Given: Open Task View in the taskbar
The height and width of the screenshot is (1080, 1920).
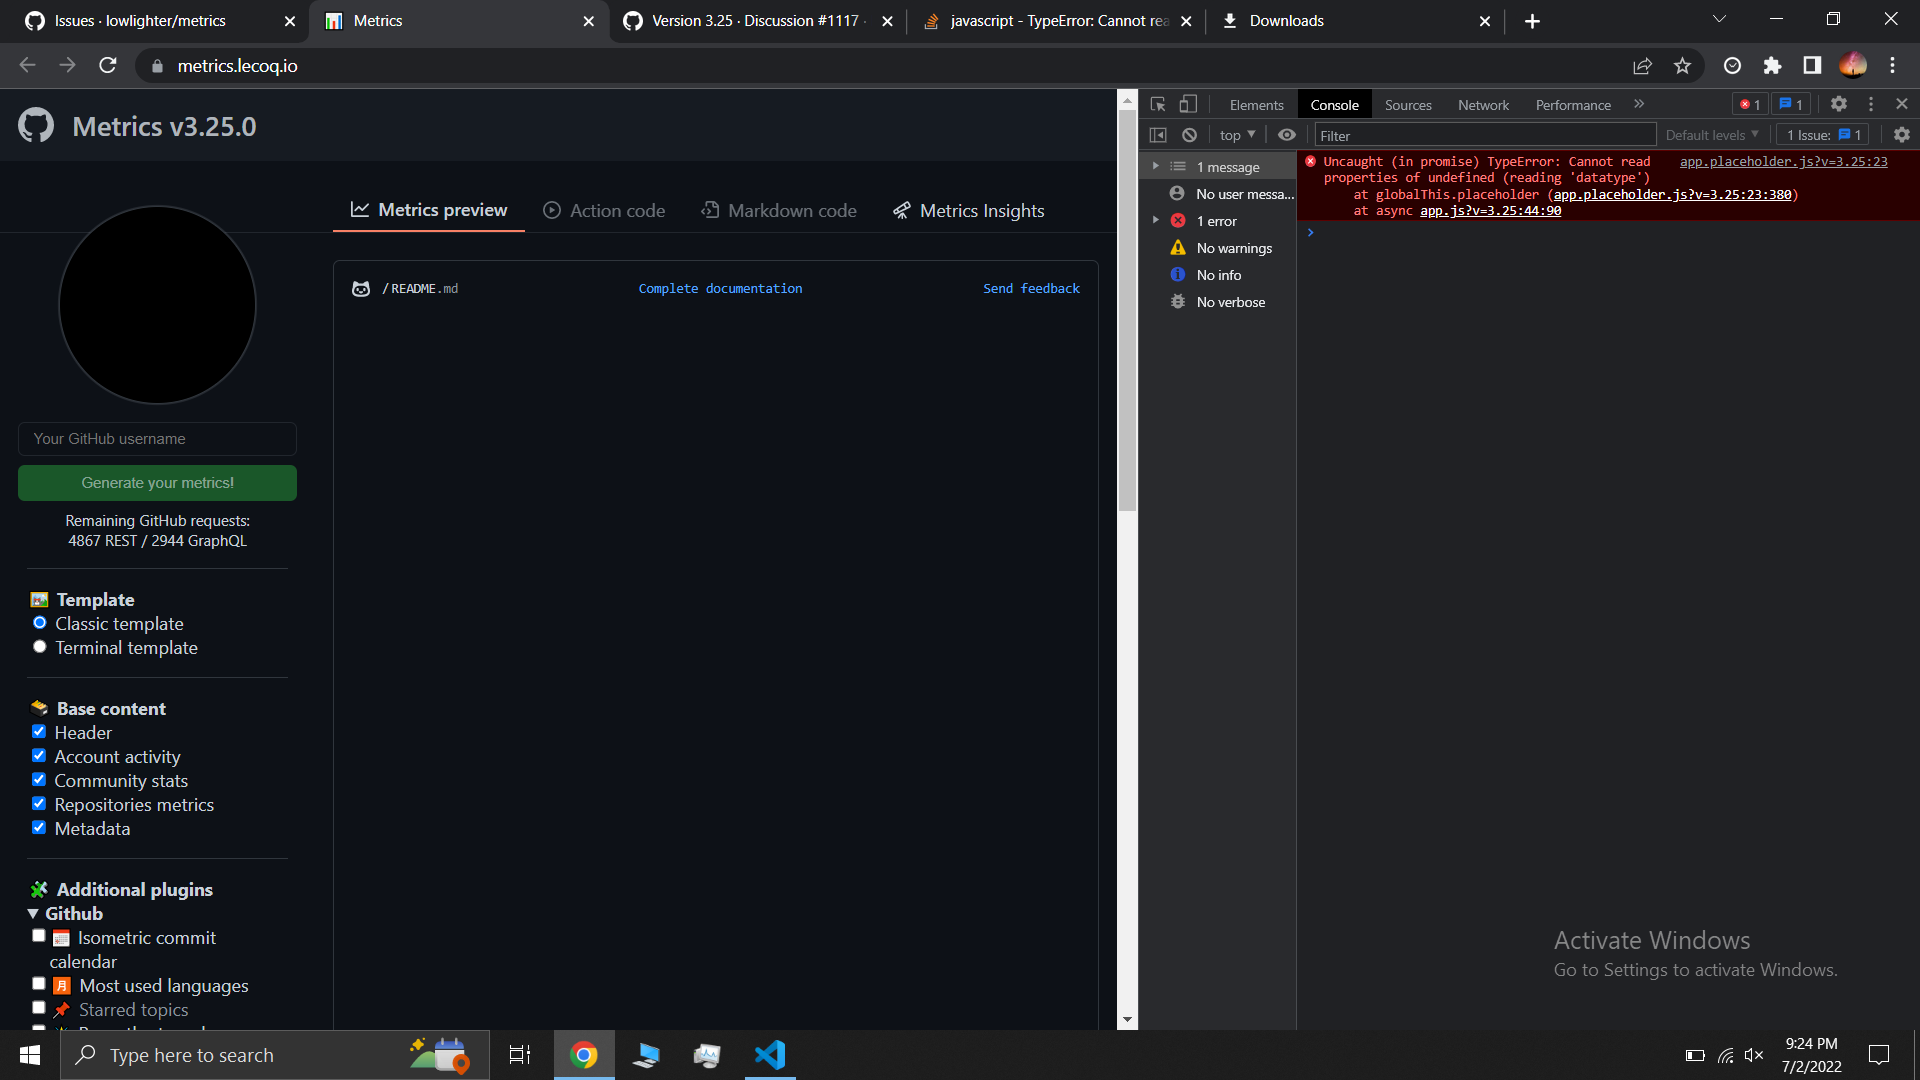Looking at the screenshot, I should coord(520,1055).
